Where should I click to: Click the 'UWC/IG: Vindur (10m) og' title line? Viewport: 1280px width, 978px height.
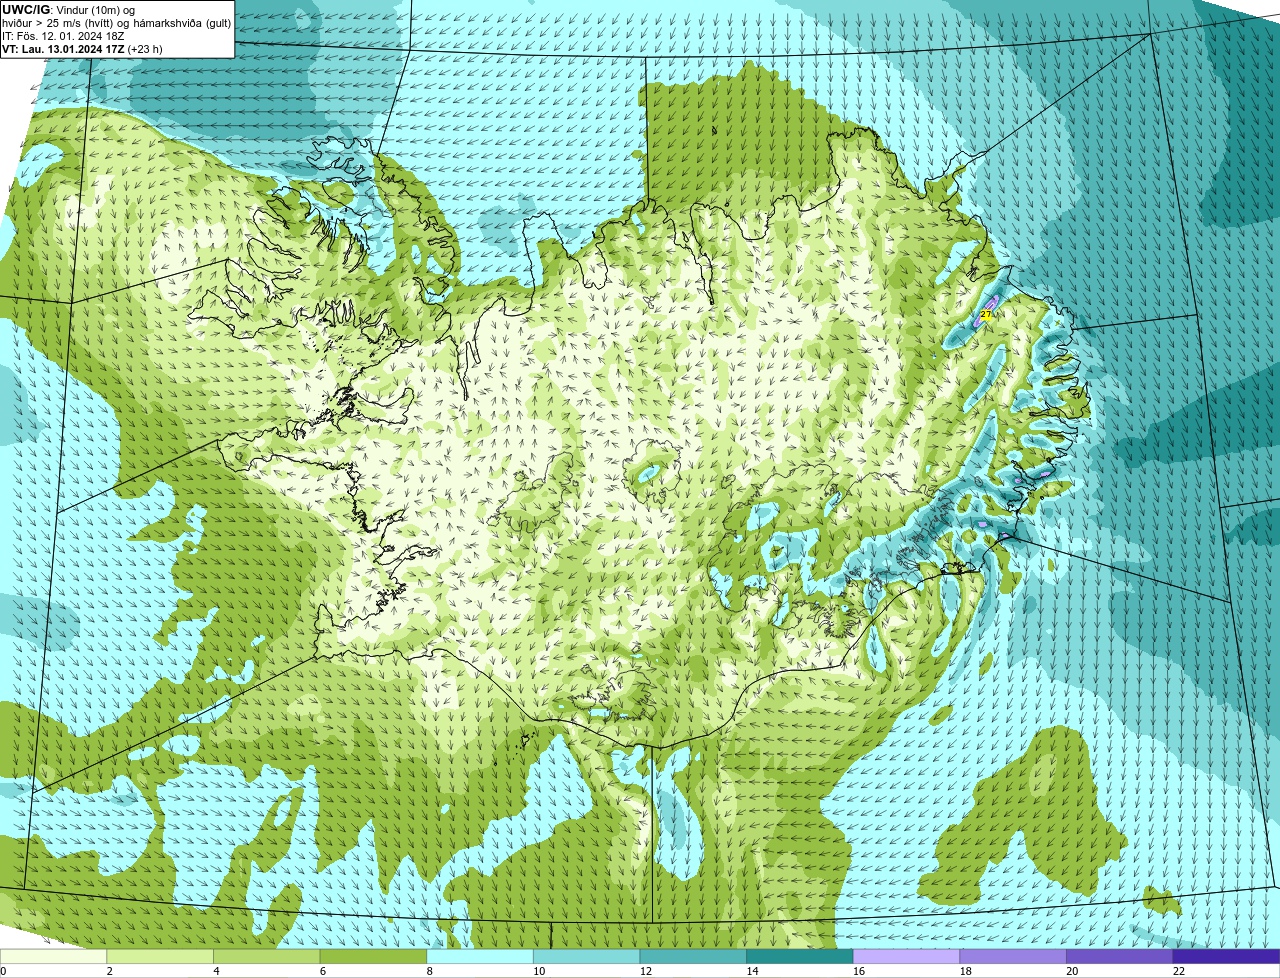(68, 10)
